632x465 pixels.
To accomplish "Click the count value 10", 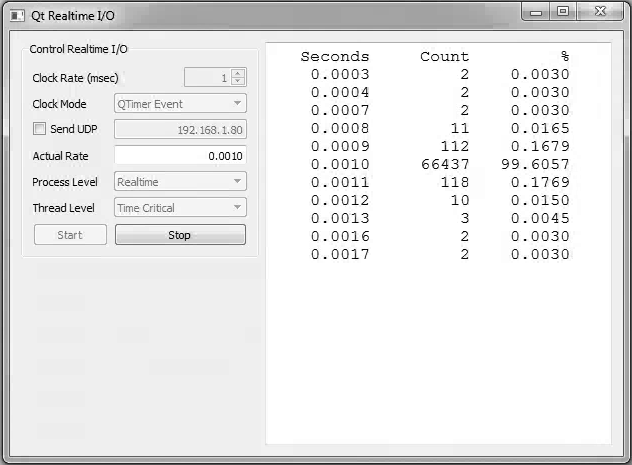I will point(460,200).
